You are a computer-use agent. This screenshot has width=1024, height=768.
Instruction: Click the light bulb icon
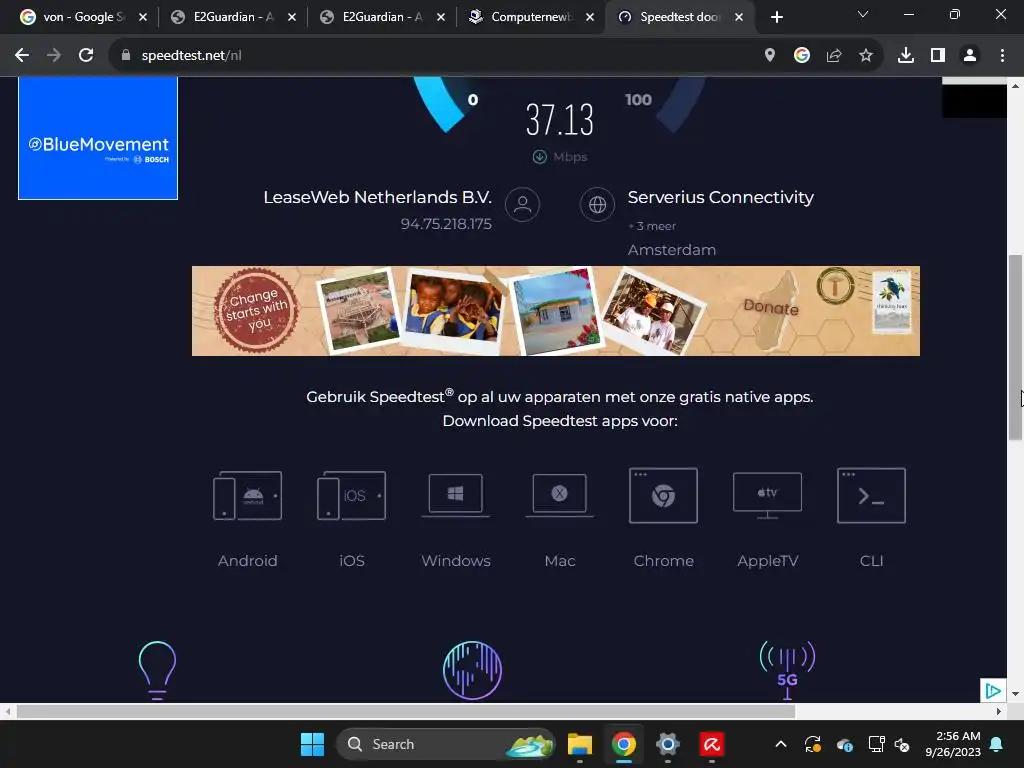point(157,670)
